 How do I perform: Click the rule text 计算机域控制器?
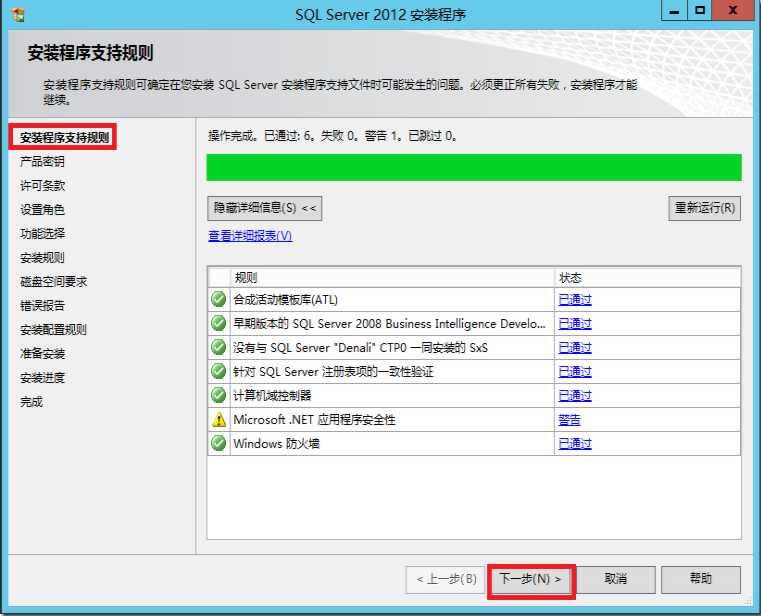tap(272, 396)
